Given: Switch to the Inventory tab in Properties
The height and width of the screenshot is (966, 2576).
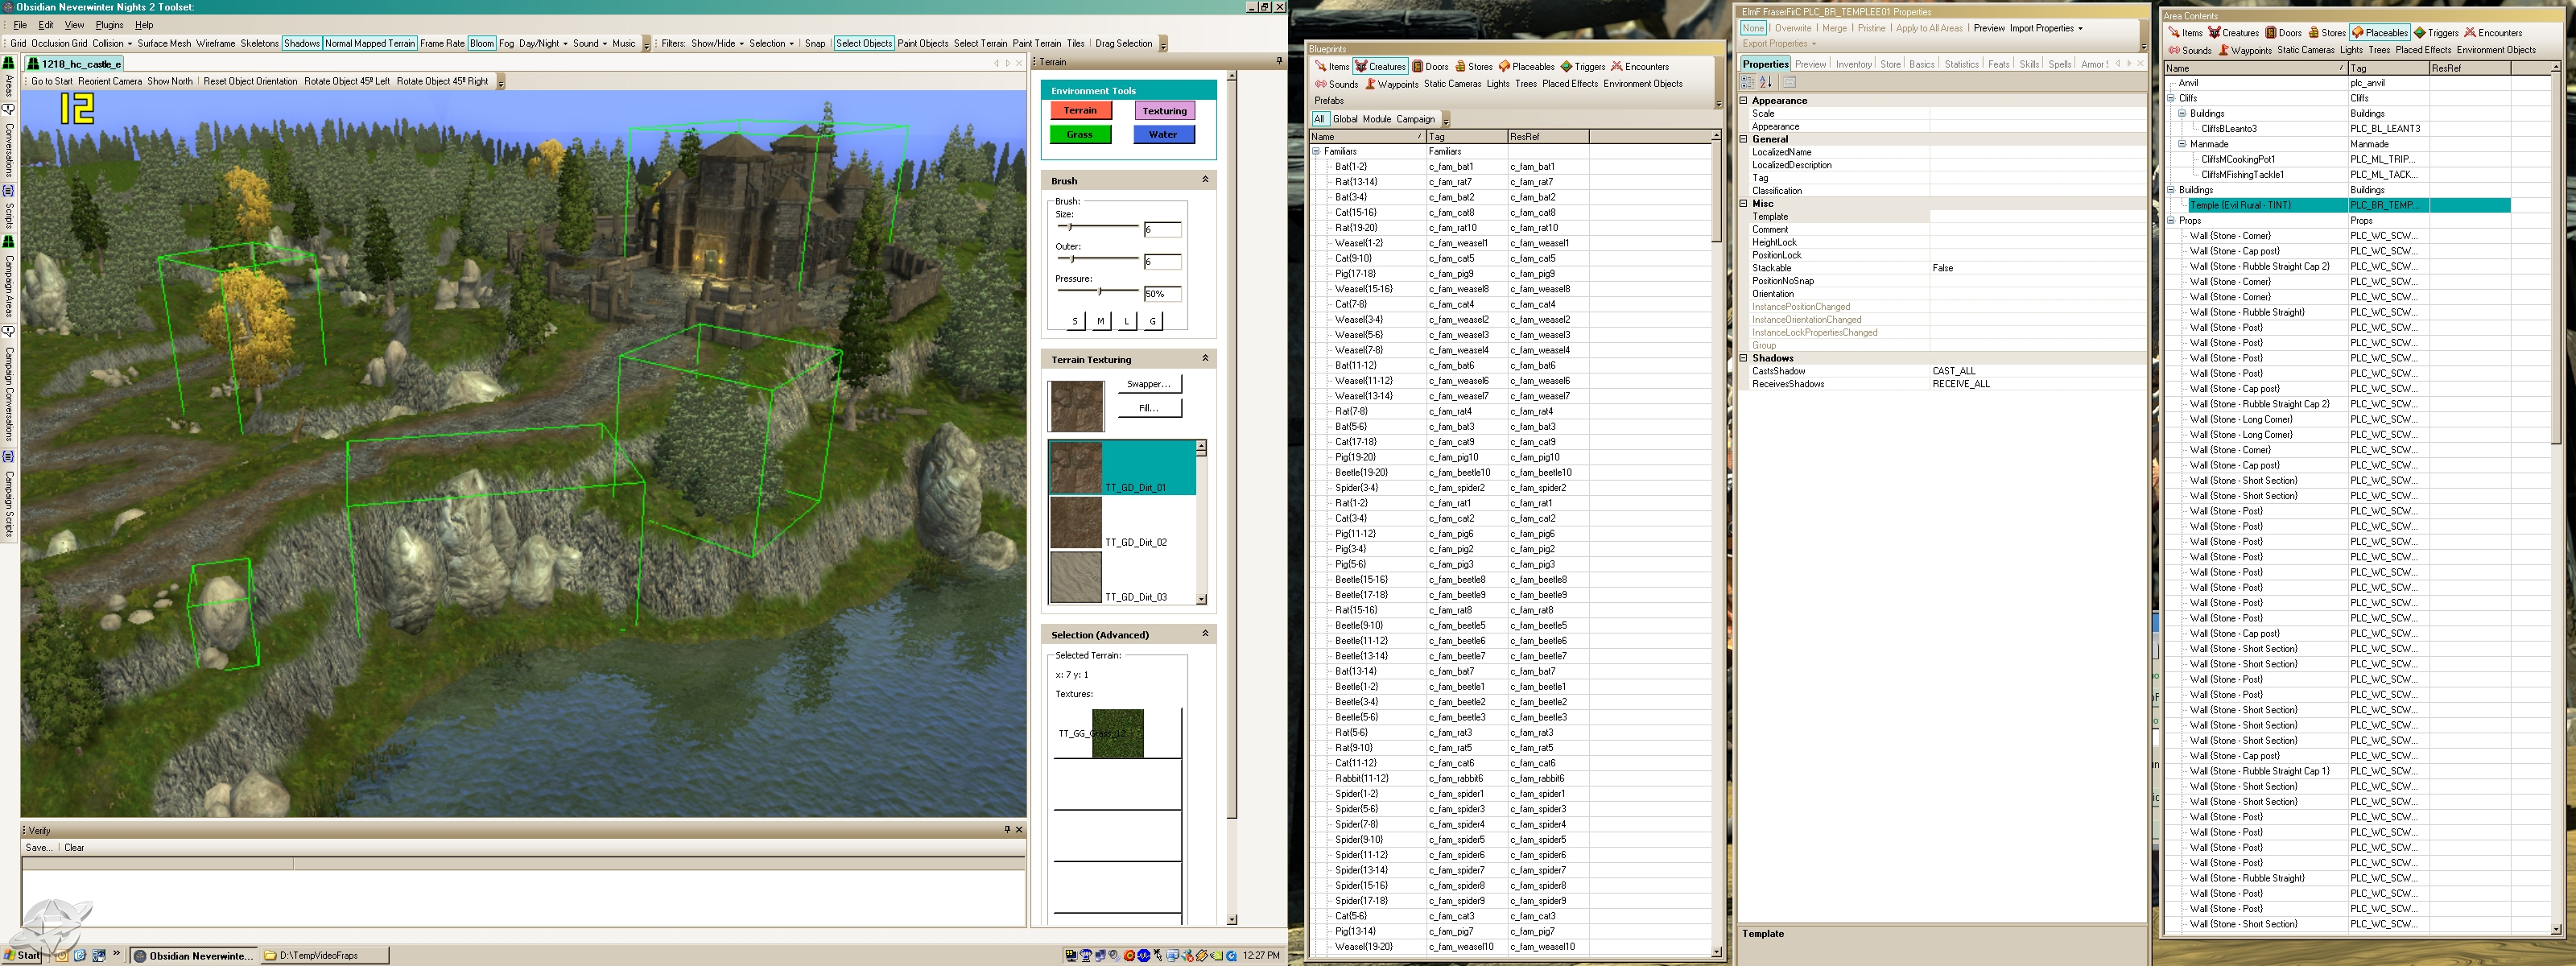Looking at the screenshot, I should (1853, 64).
